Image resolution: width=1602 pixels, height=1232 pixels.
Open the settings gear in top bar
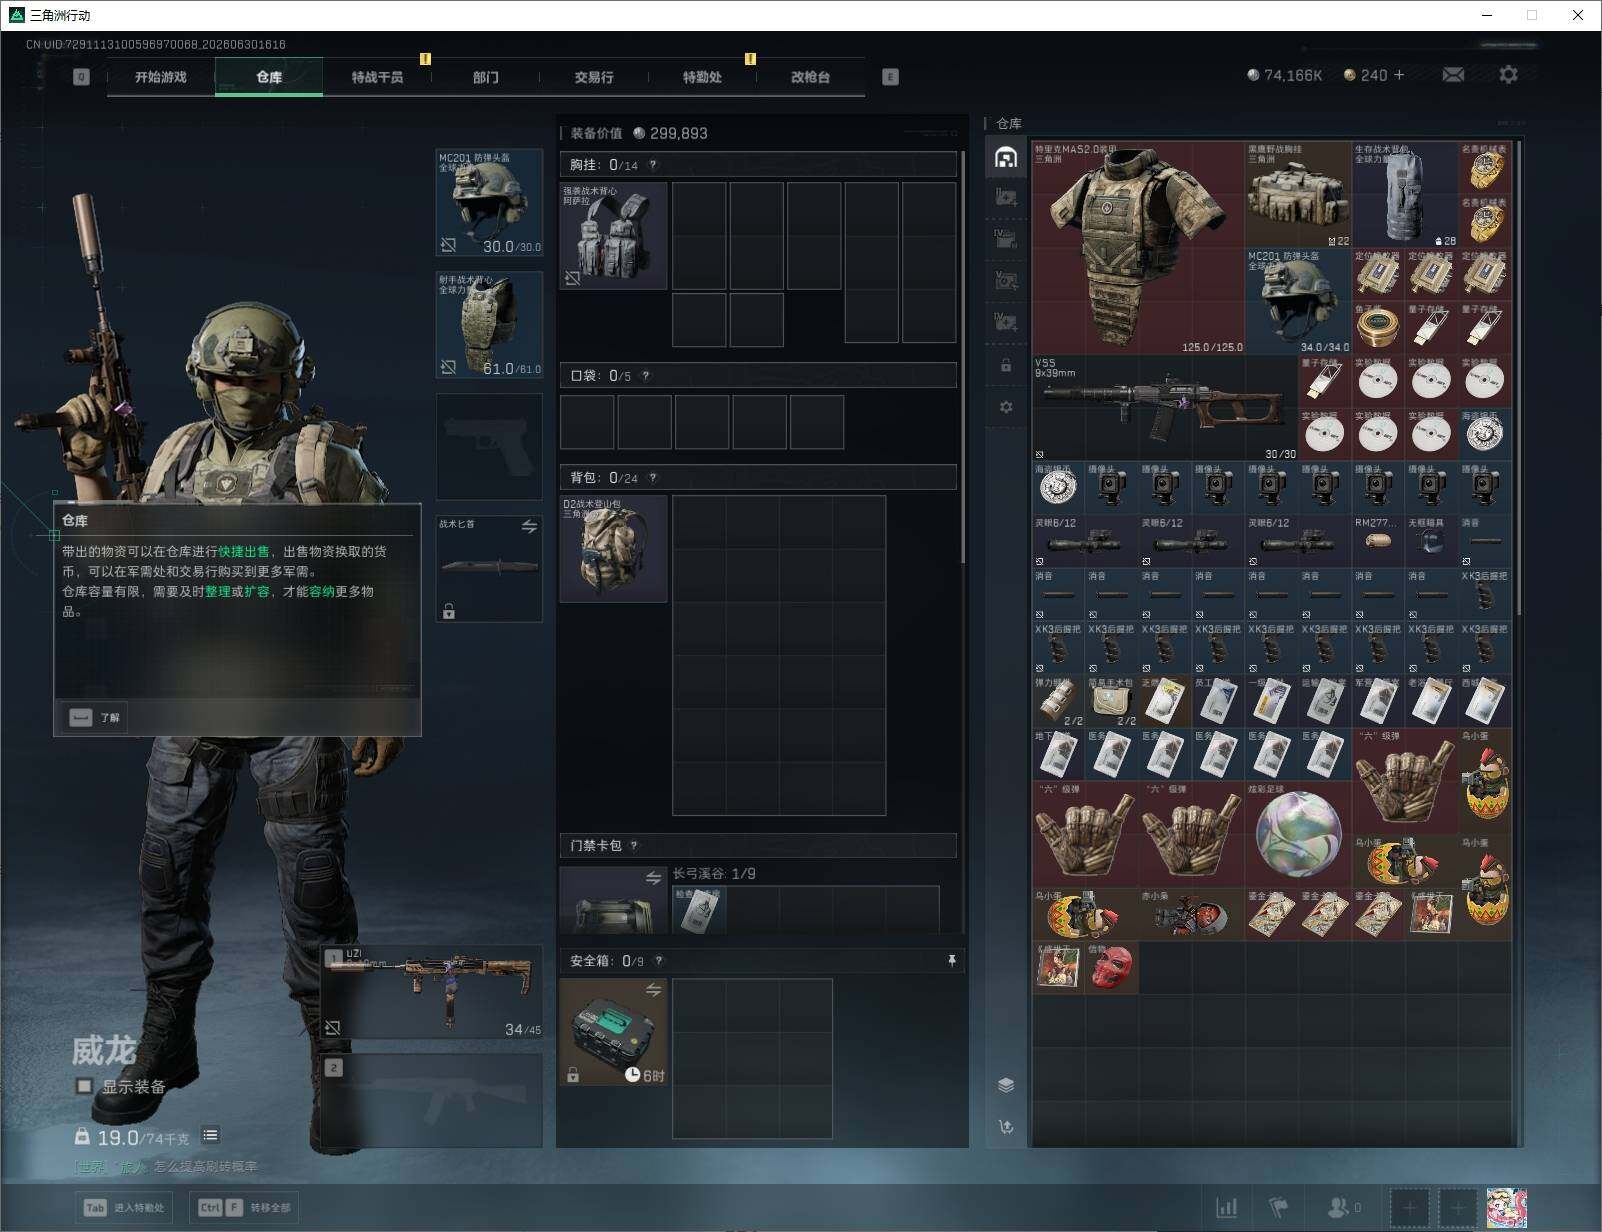tap(1508, 75)
